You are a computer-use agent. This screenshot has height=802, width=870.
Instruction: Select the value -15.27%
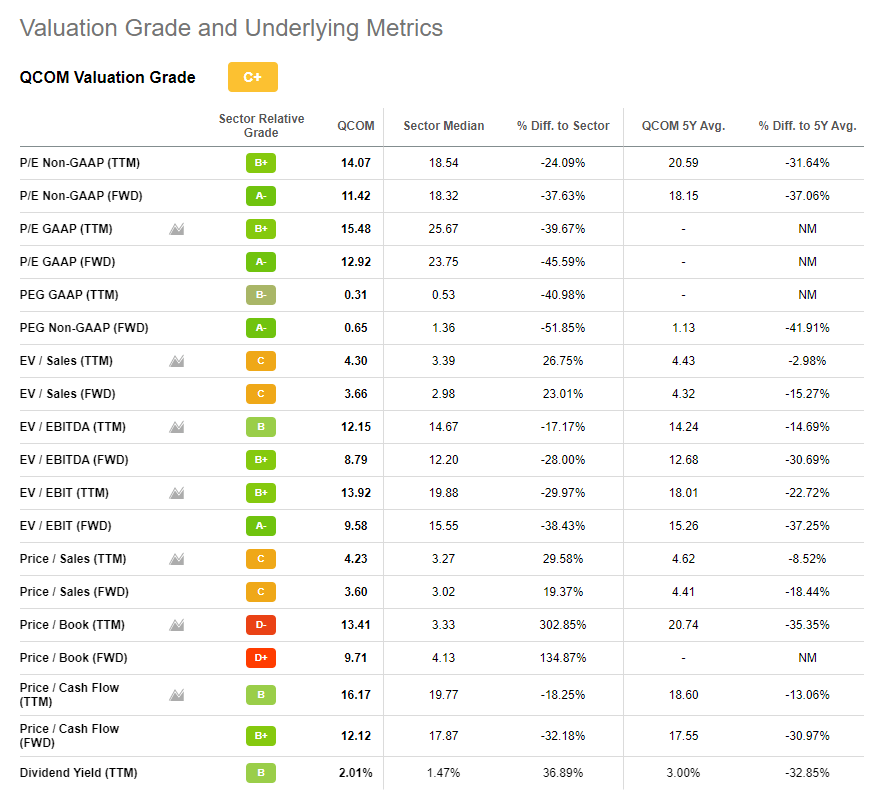coord(807,394)
